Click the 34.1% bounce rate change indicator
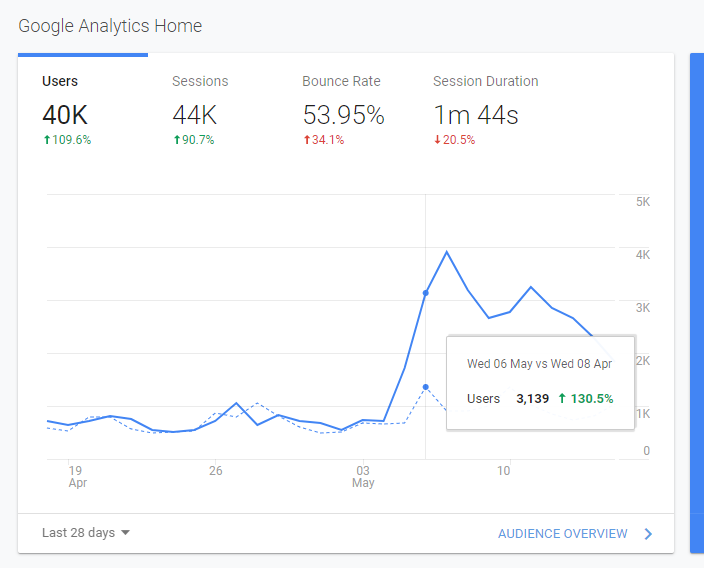This screenshot has height=568, width=704. click(x=323, y=140)
